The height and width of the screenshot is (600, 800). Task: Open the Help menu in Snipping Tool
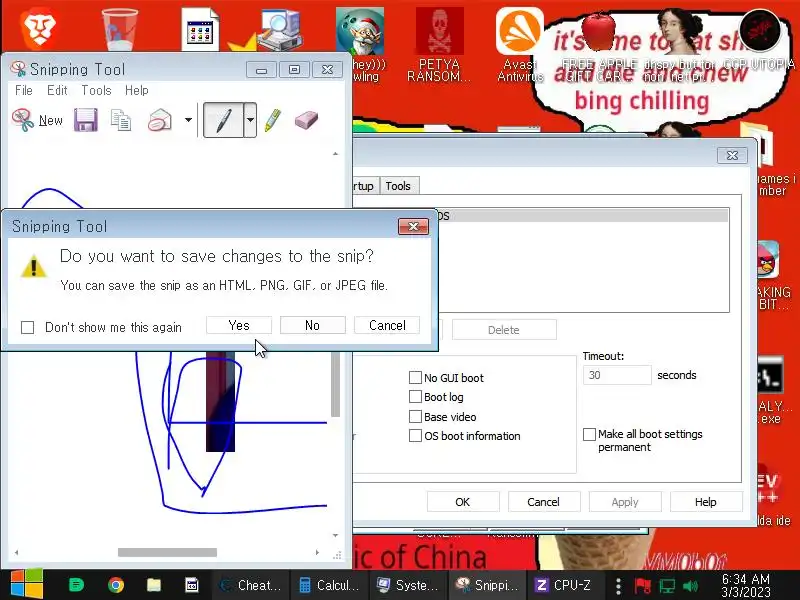pyautogui.click(x=137, y=90)
